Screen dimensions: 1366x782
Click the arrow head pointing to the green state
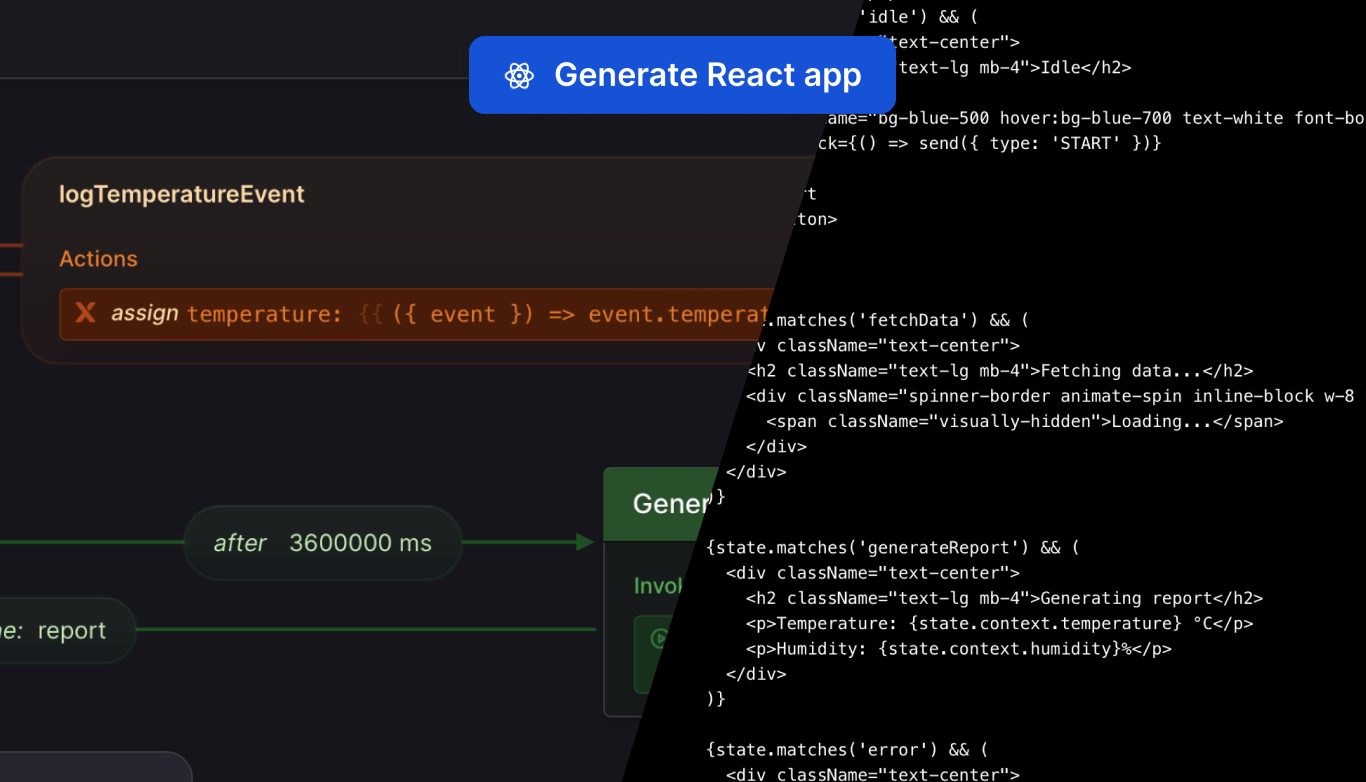pos(585,541)
